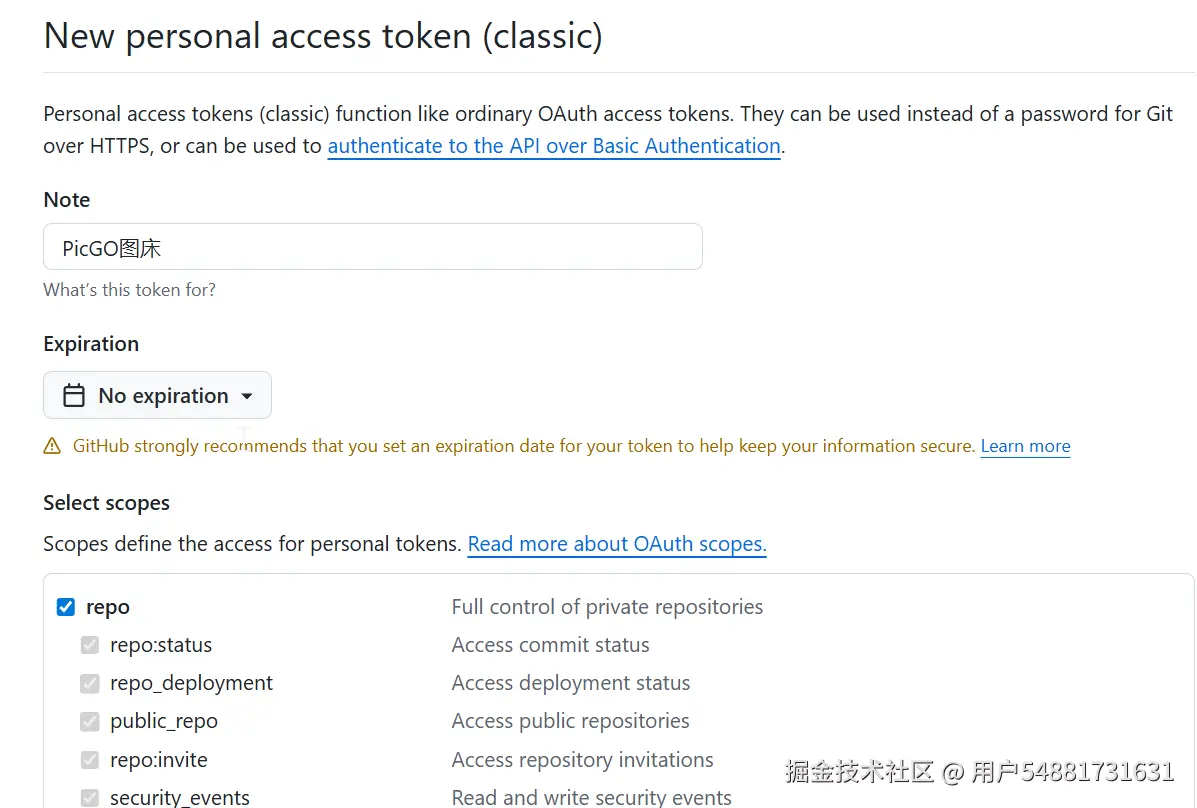
Task: Click the Note field label
Action: click(x=67, y=200)
